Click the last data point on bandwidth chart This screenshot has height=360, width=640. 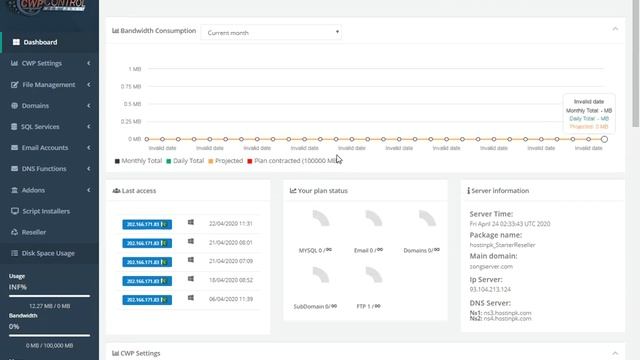point(604,139)
